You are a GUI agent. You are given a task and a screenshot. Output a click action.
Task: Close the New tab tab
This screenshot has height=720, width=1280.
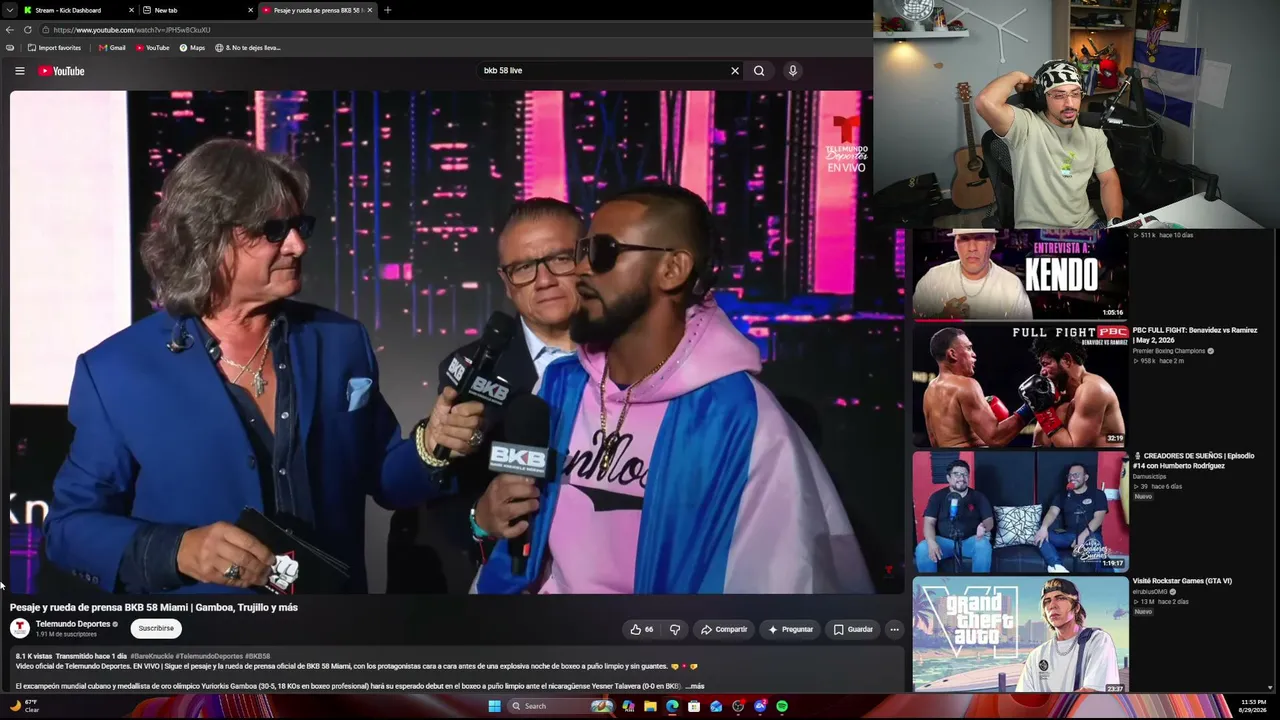coord(250,10)
